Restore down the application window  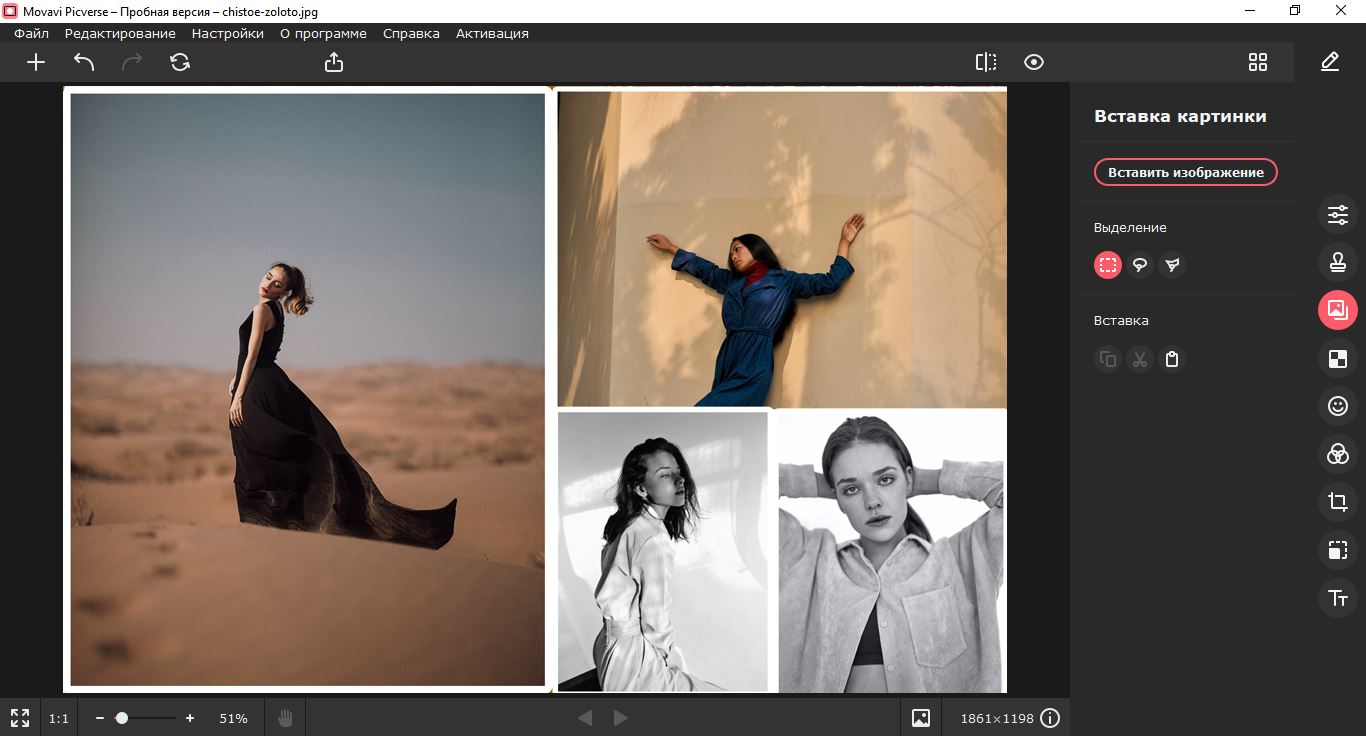[x=1295, y=10]
